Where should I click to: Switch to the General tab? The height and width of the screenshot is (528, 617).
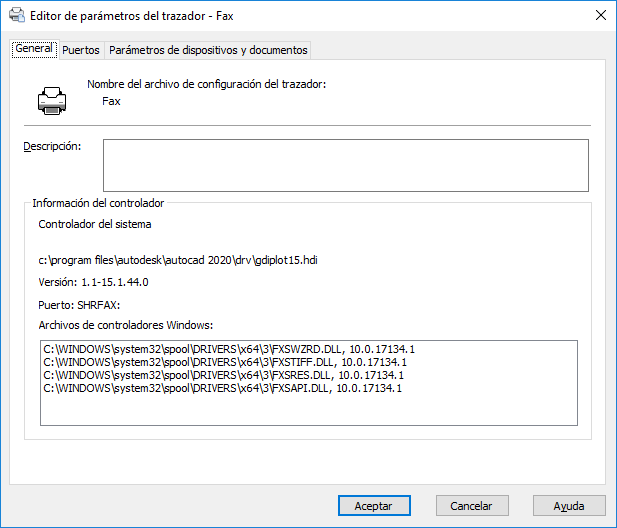34,49
